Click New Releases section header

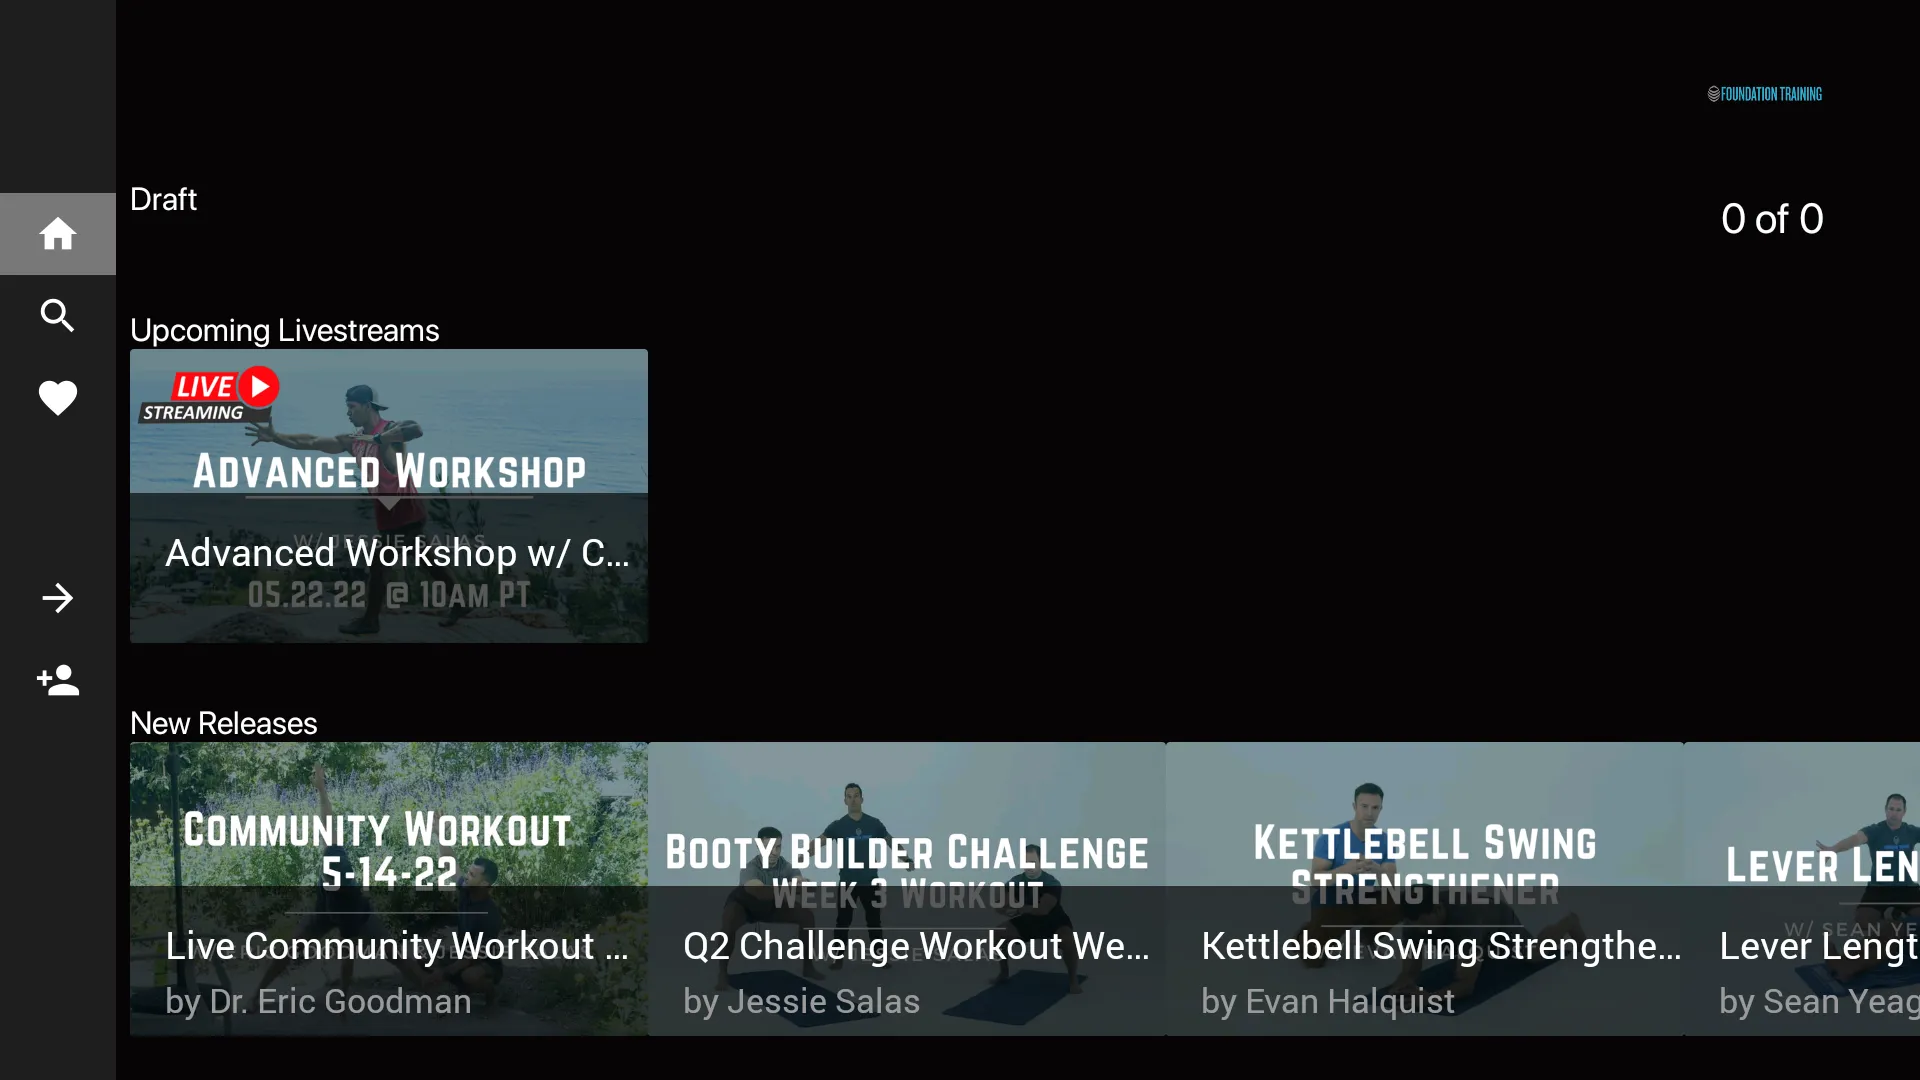pos(223,723)
